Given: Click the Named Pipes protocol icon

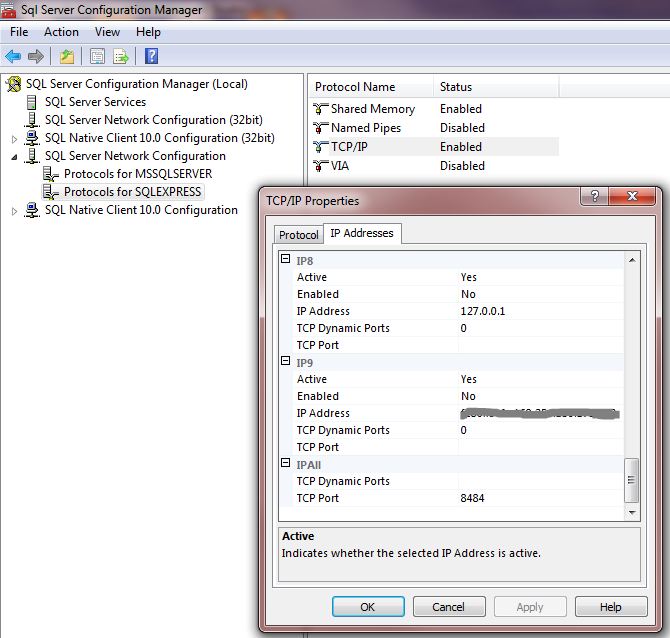Looking at the screenshot, I should pos(320,127).
